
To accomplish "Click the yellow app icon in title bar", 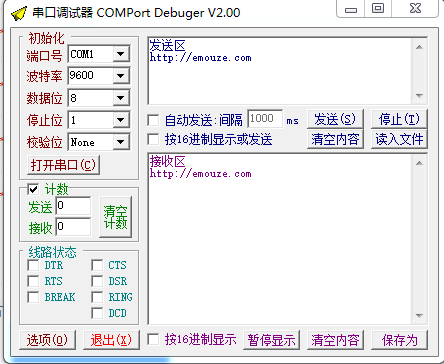I will coord(19,13).
